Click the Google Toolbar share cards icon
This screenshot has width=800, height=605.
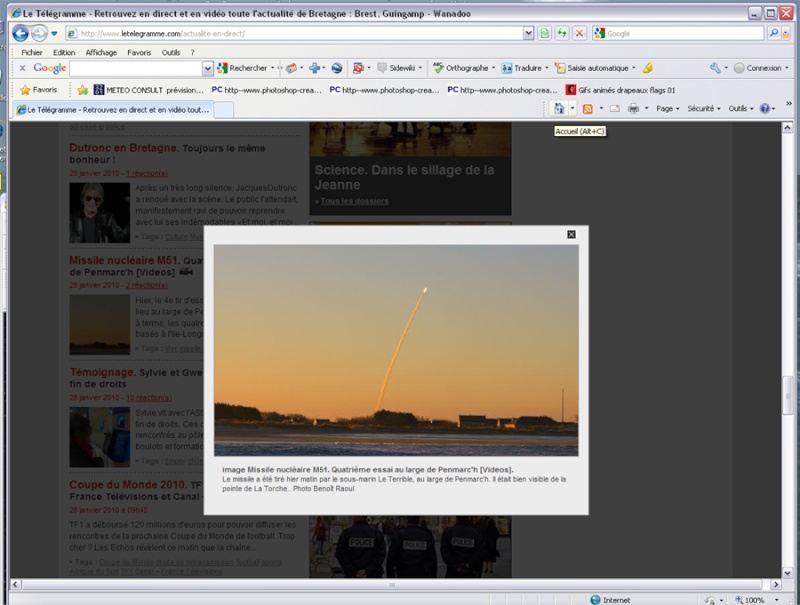[x=292, y=68]
